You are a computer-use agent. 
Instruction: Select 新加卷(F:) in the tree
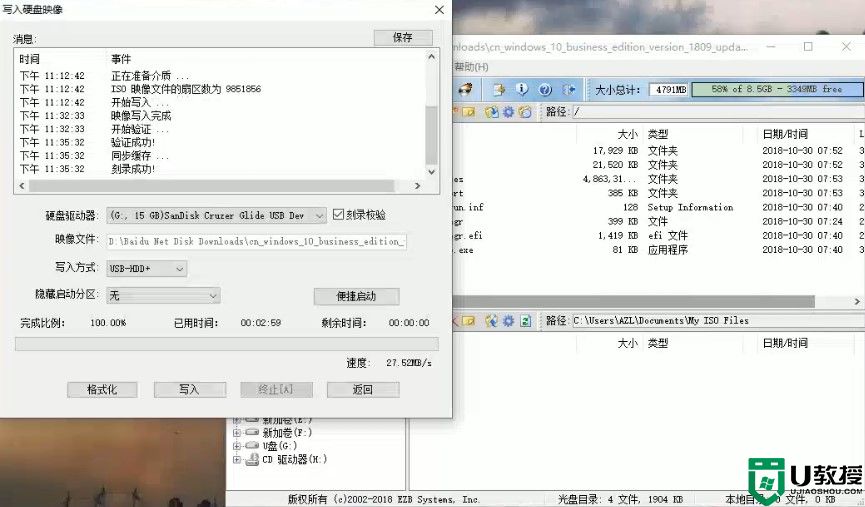tap(287, 433)
